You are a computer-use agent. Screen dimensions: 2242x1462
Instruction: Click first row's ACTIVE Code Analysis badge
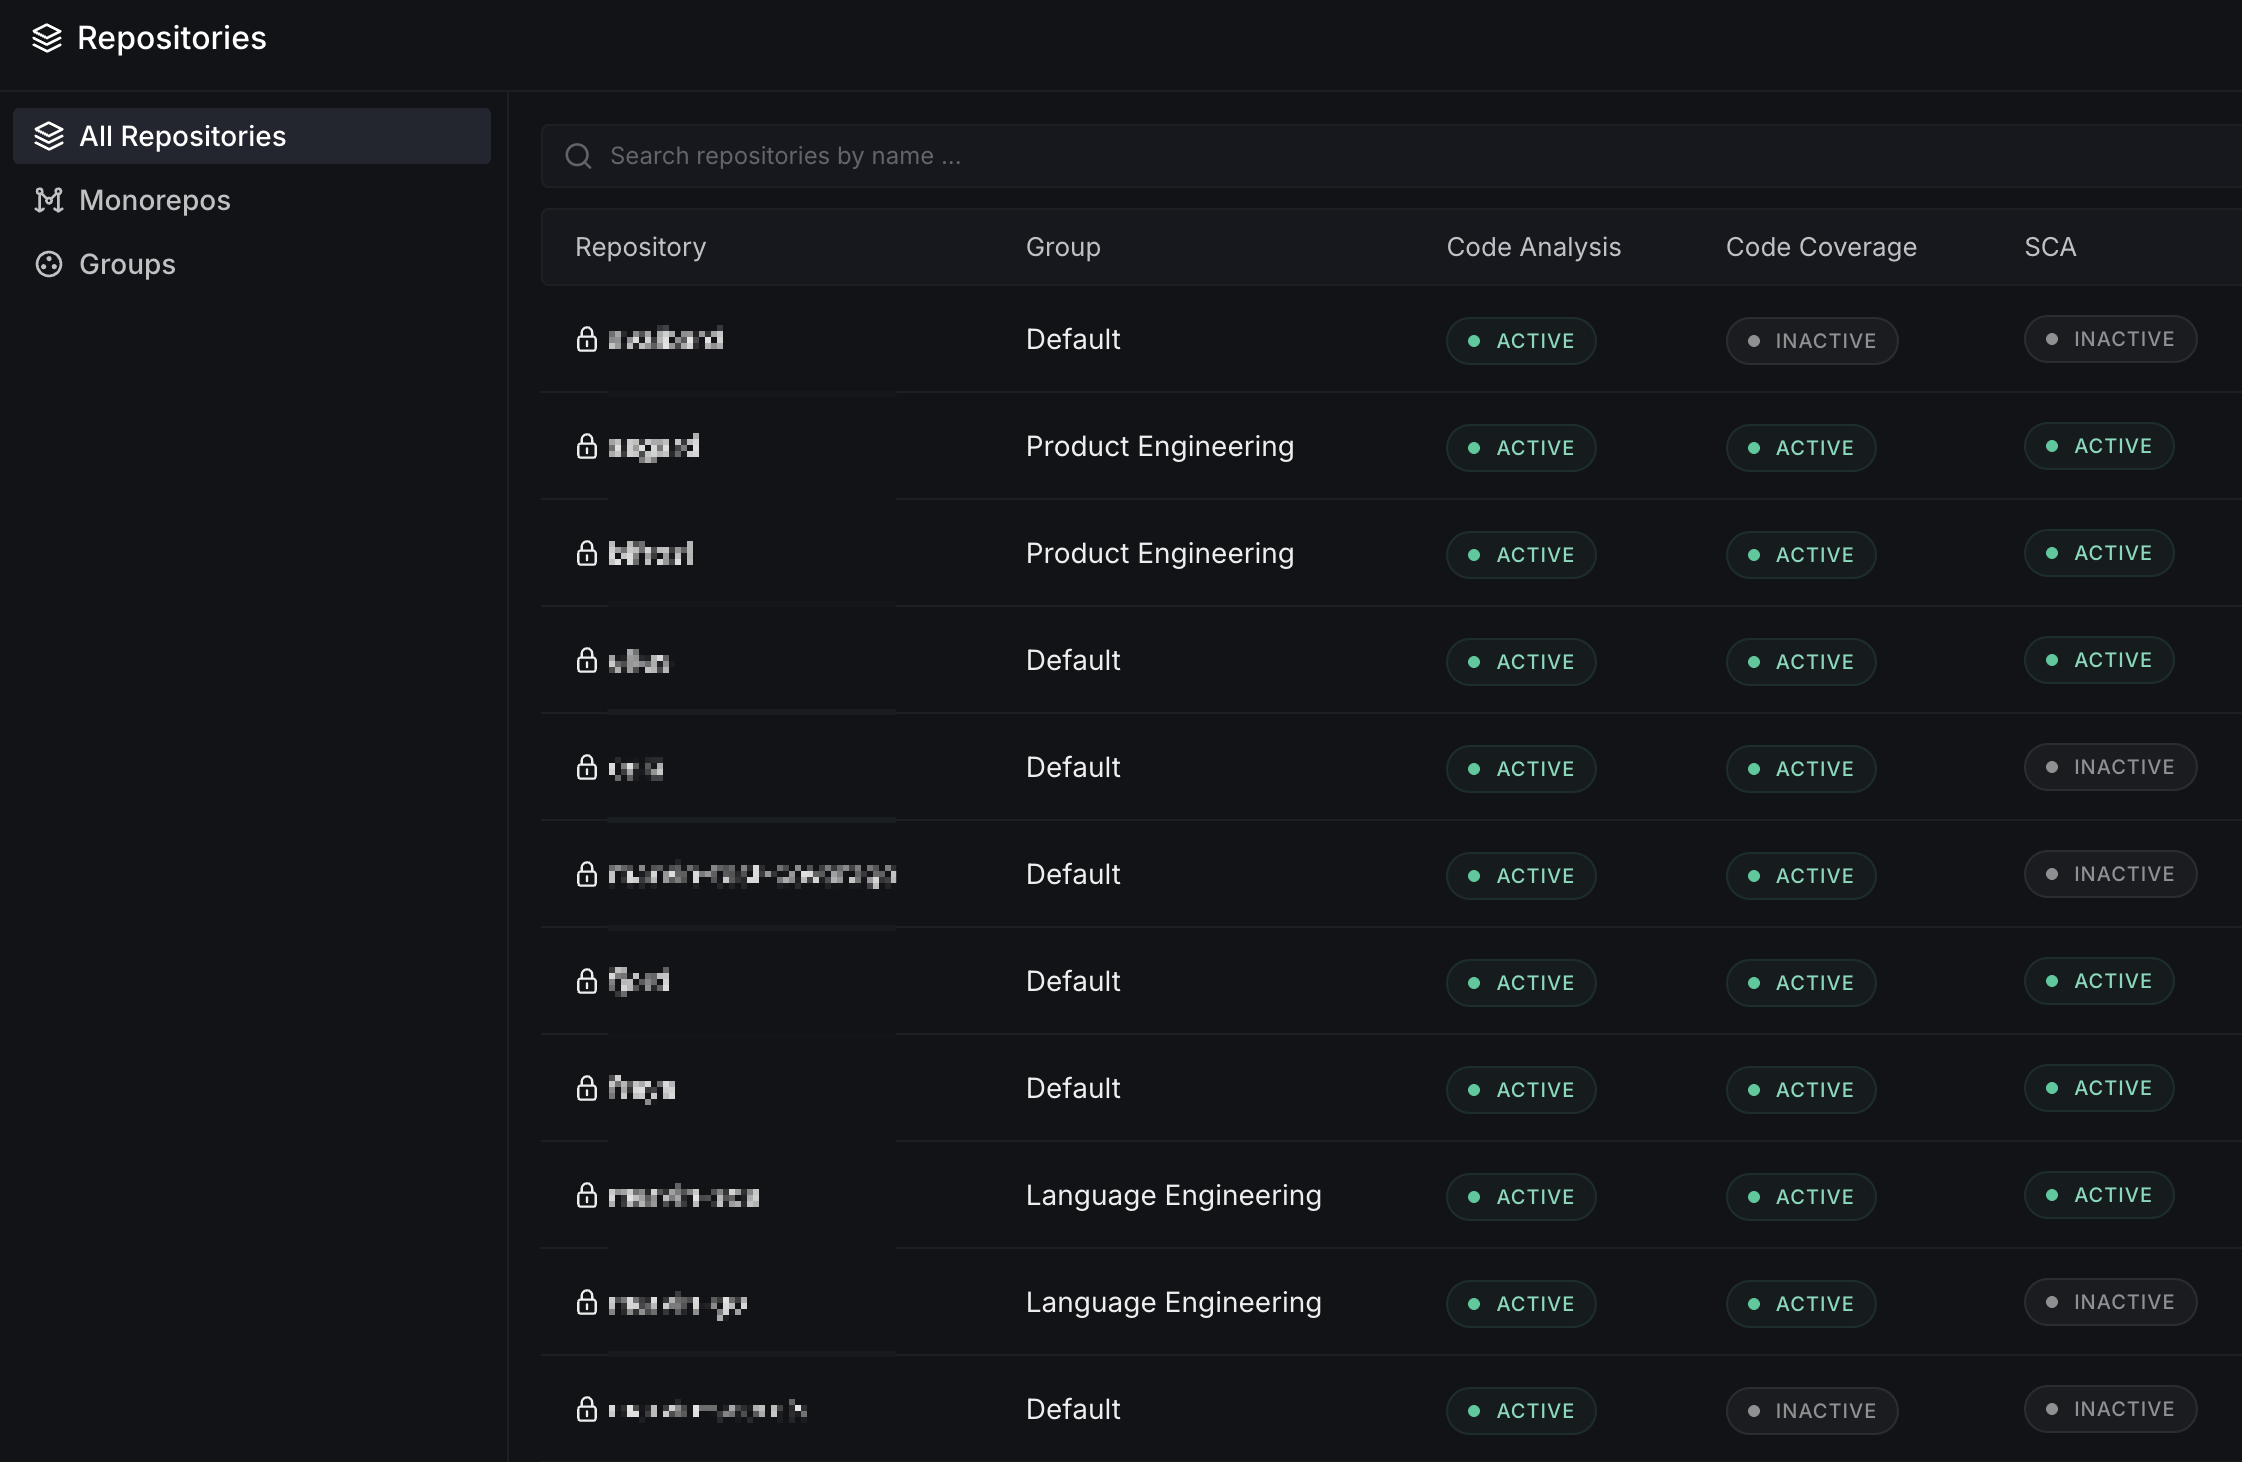[x=1521, y=341]
